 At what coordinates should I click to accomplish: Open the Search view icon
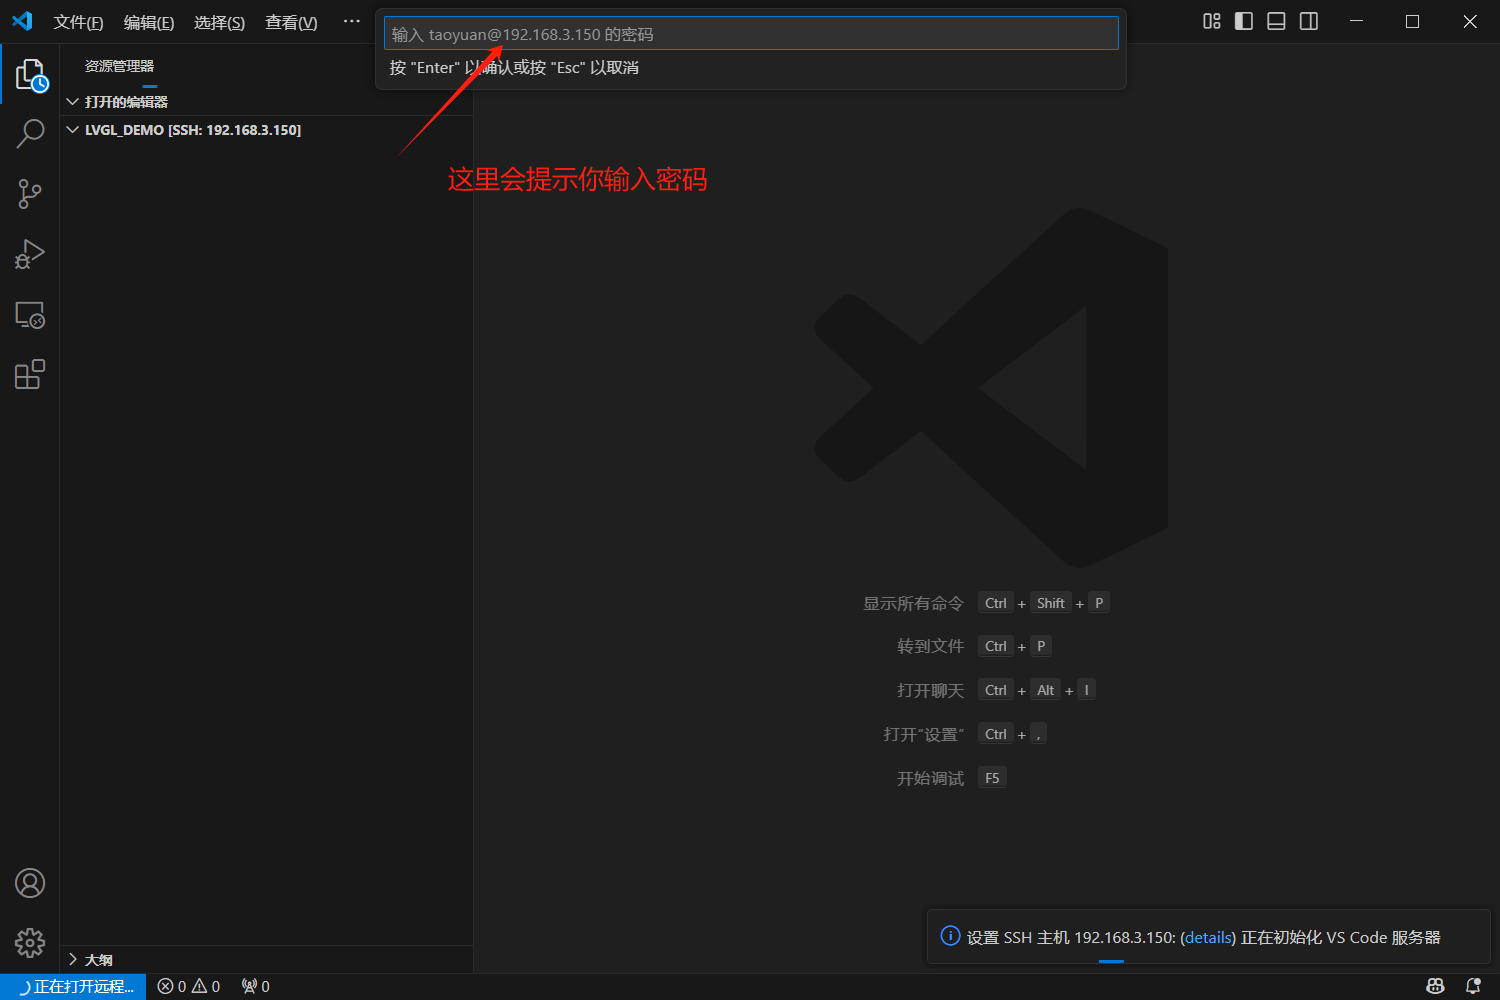tap(30, 134)
